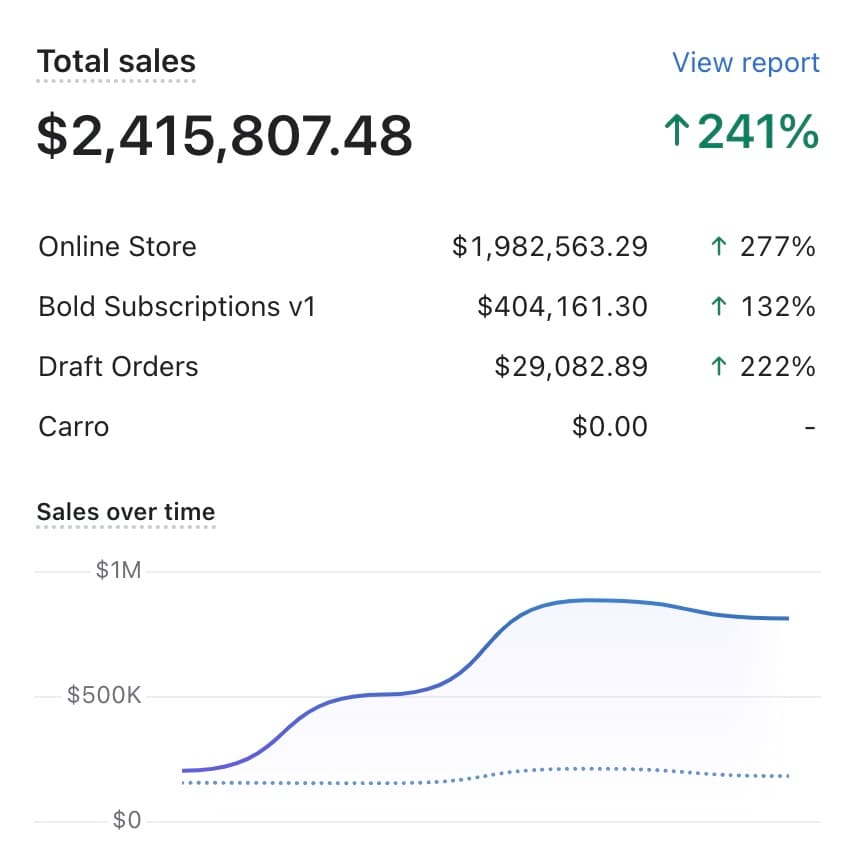The image size is (852, 846).
Task: Click the $29,082.89 Draft Orders amount
Action: [571, 367]
